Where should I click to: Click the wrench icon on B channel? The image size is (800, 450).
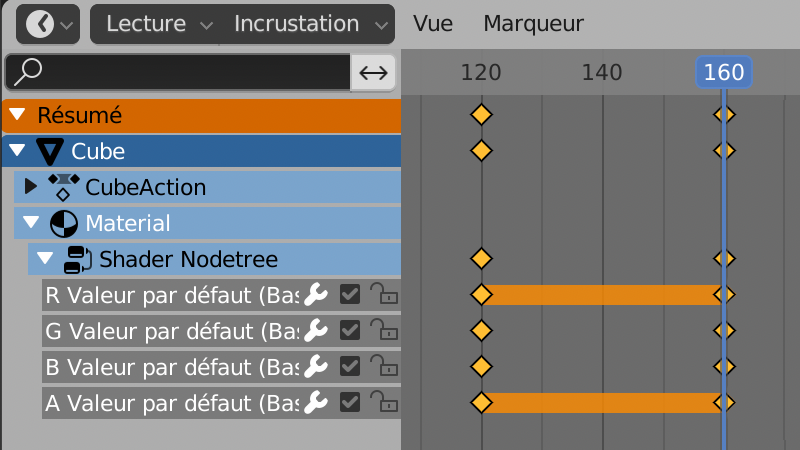coord(316,366)
